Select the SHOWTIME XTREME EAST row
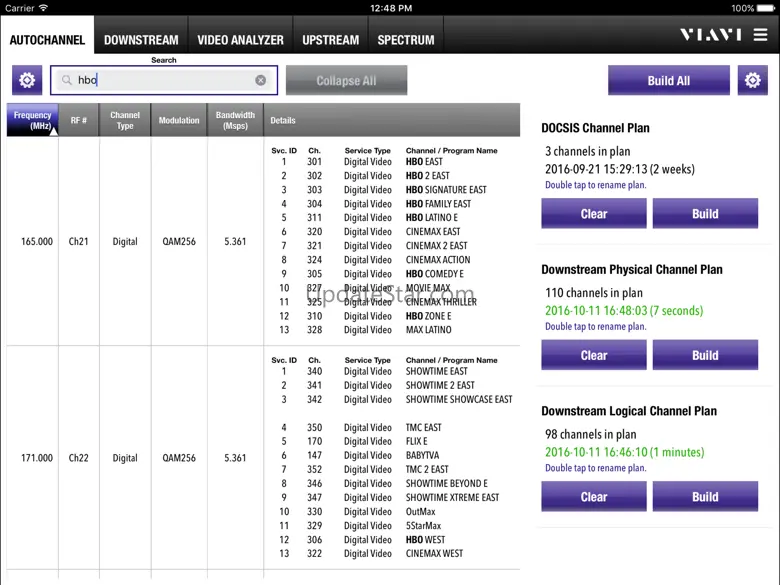The width and height of the screenshot is (780, 585). (x=392, y=497)
